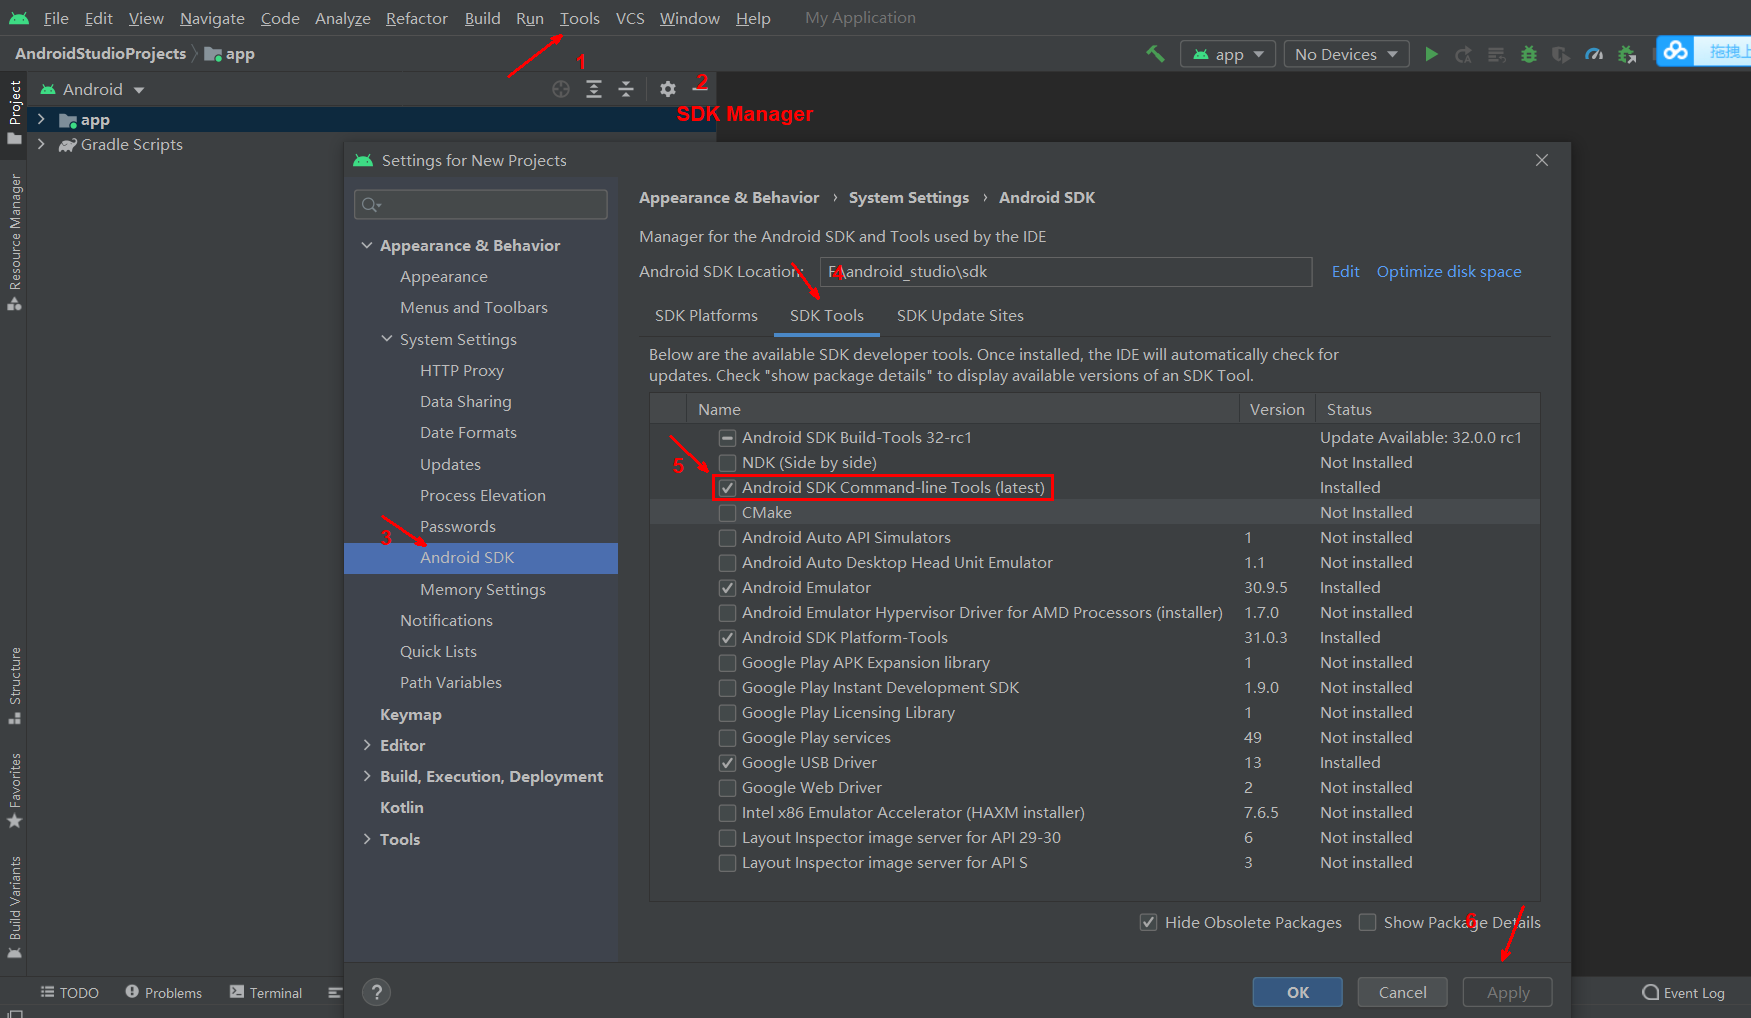
Task: Click the Make Project hammer icon
Action: 1155,54
